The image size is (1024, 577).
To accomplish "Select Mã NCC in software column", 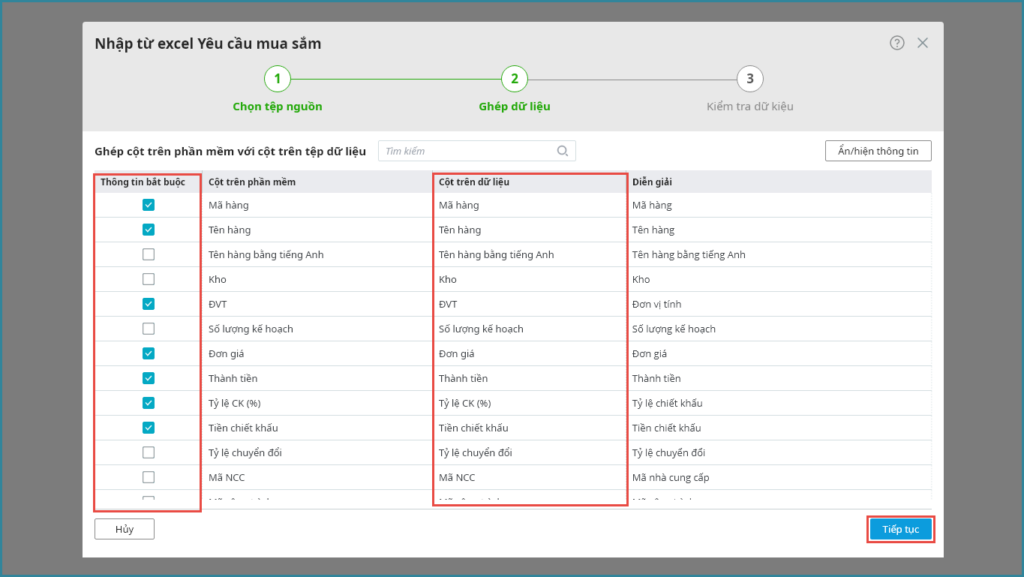I will click(317, 477).
